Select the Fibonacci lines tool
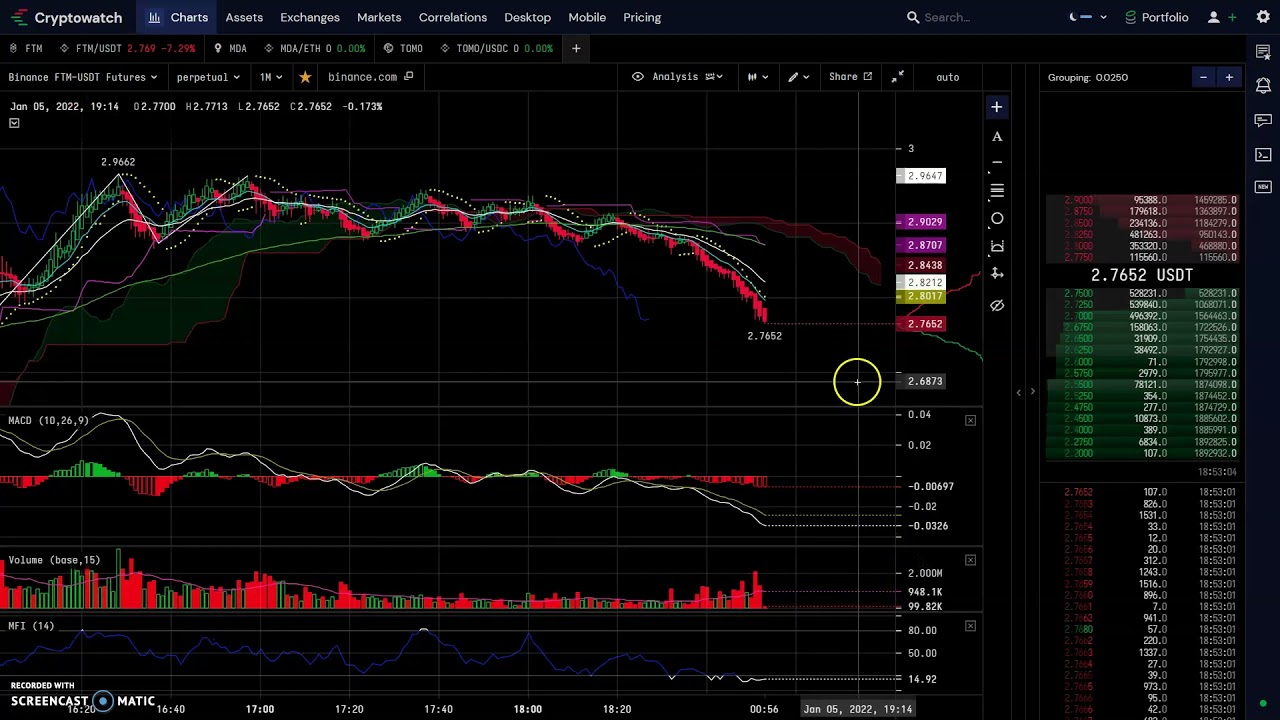Screen dimensions: 1280x720 [996, 190]
